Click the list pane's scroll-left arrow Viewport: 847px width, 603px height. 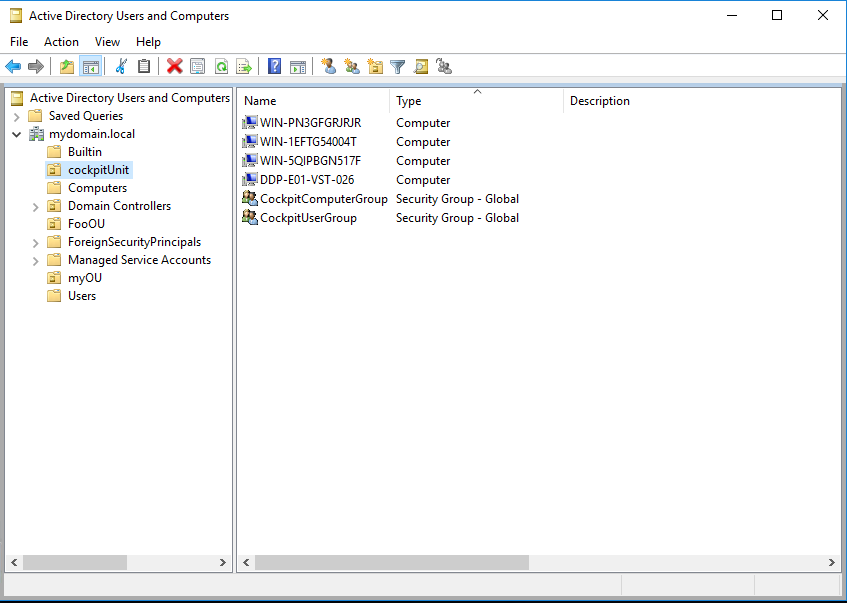(x=246, y=562)
